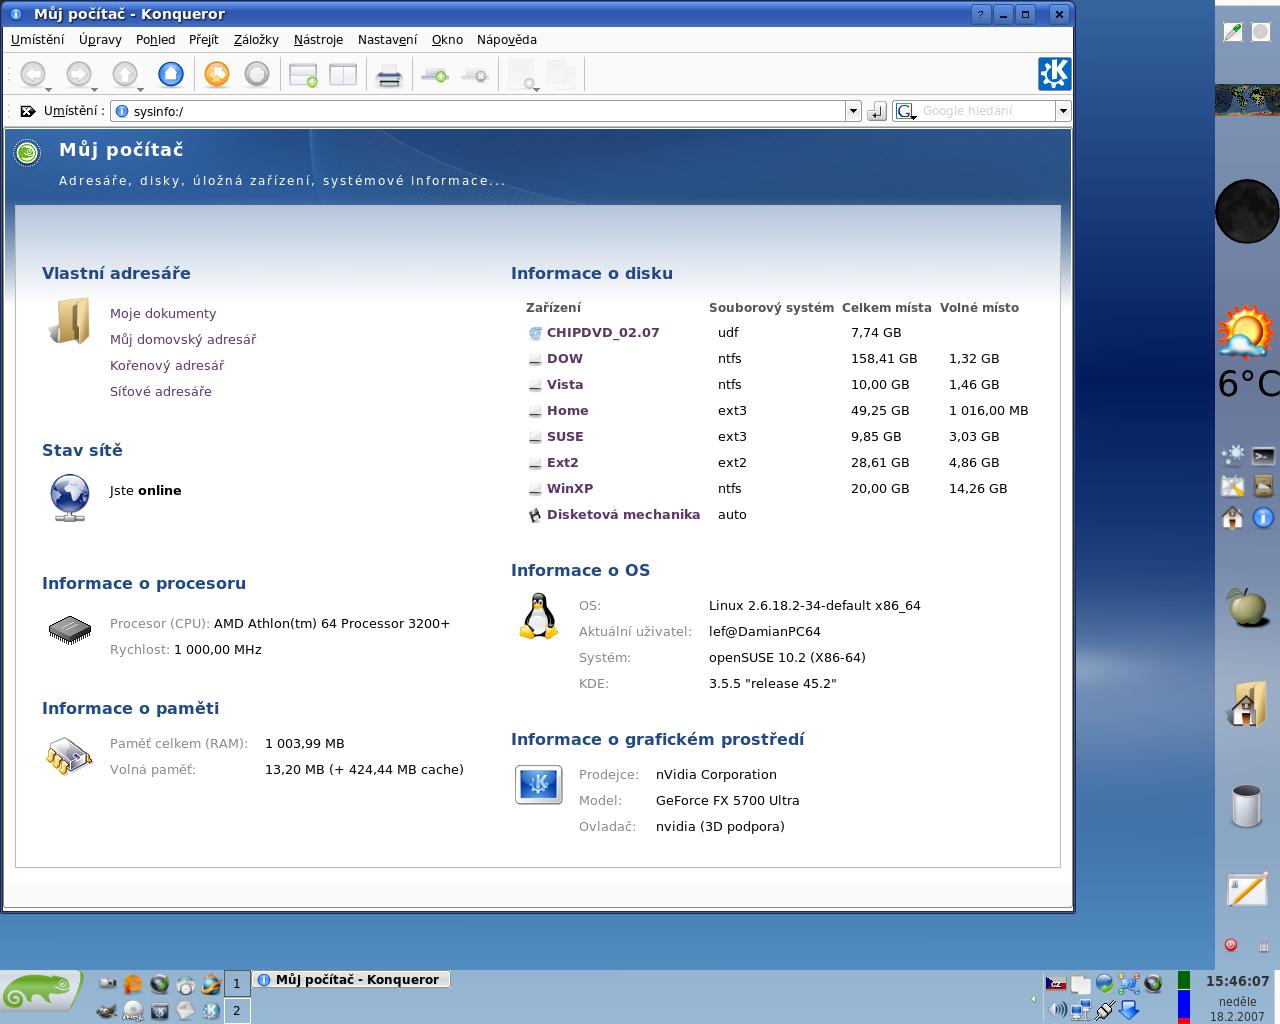Open the Umístění menu
This screenshot has width=1280, height=1024.
37,40
